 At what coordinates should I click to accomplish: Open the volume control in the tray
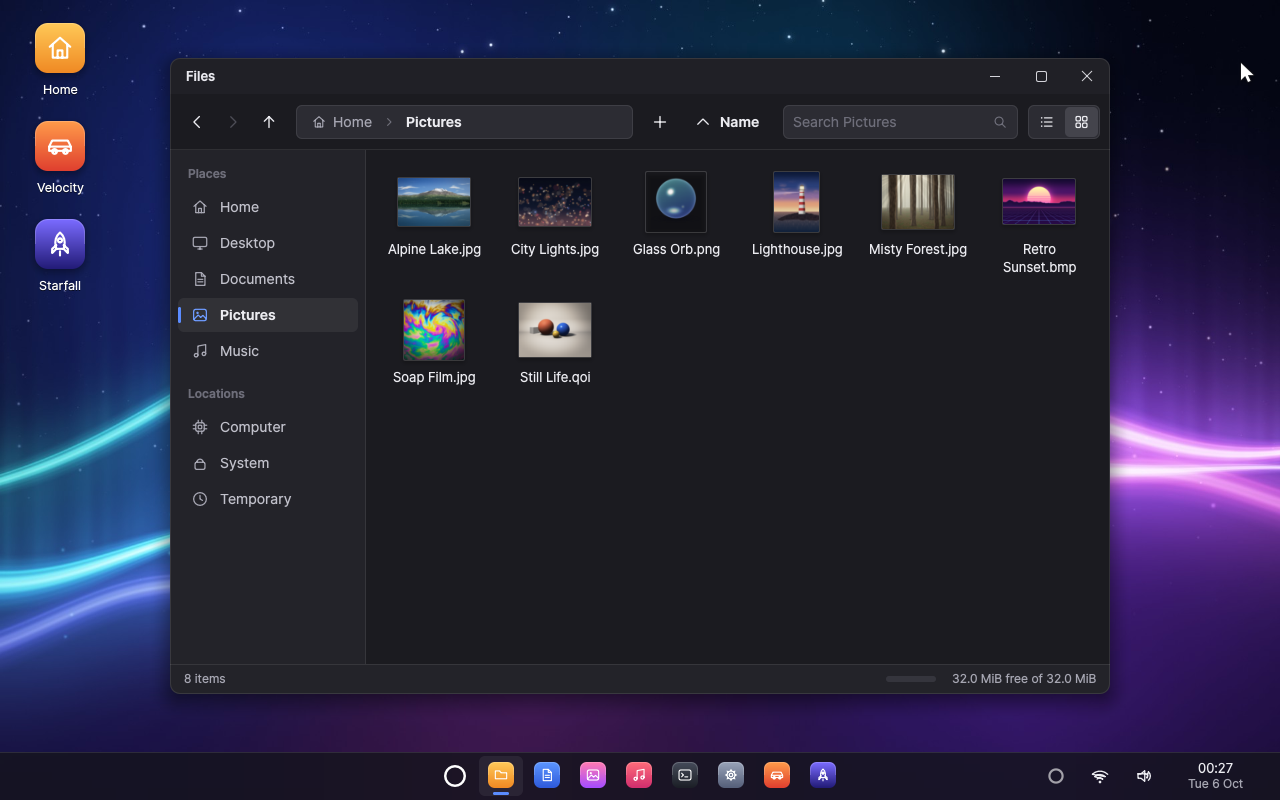1144,776
